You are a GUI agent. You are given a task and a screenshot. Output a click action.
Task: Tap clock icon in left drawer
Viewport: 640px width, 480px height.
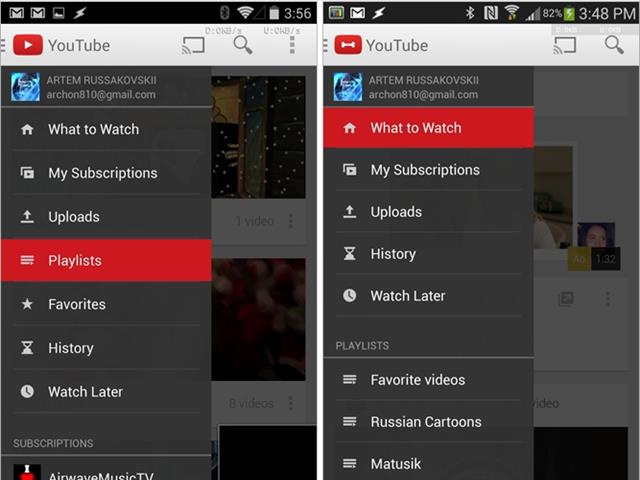(27, 391)
